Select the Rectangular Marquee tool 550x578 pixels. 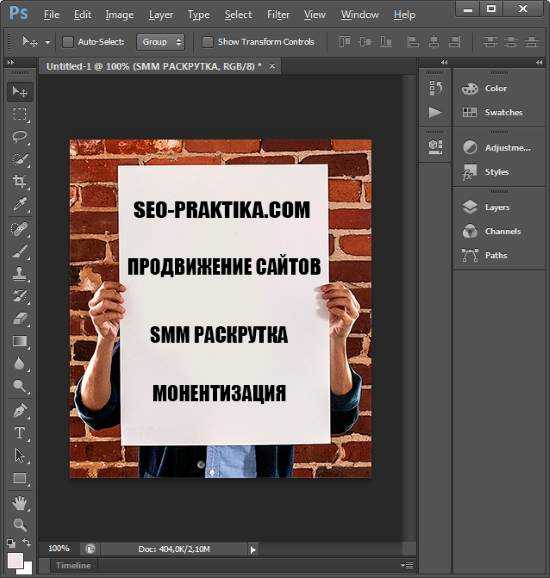point(20,114)
